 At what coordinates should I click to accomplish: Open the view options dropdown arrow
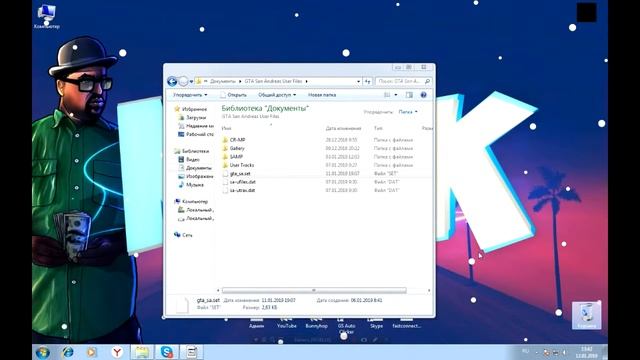pos(396,95)
